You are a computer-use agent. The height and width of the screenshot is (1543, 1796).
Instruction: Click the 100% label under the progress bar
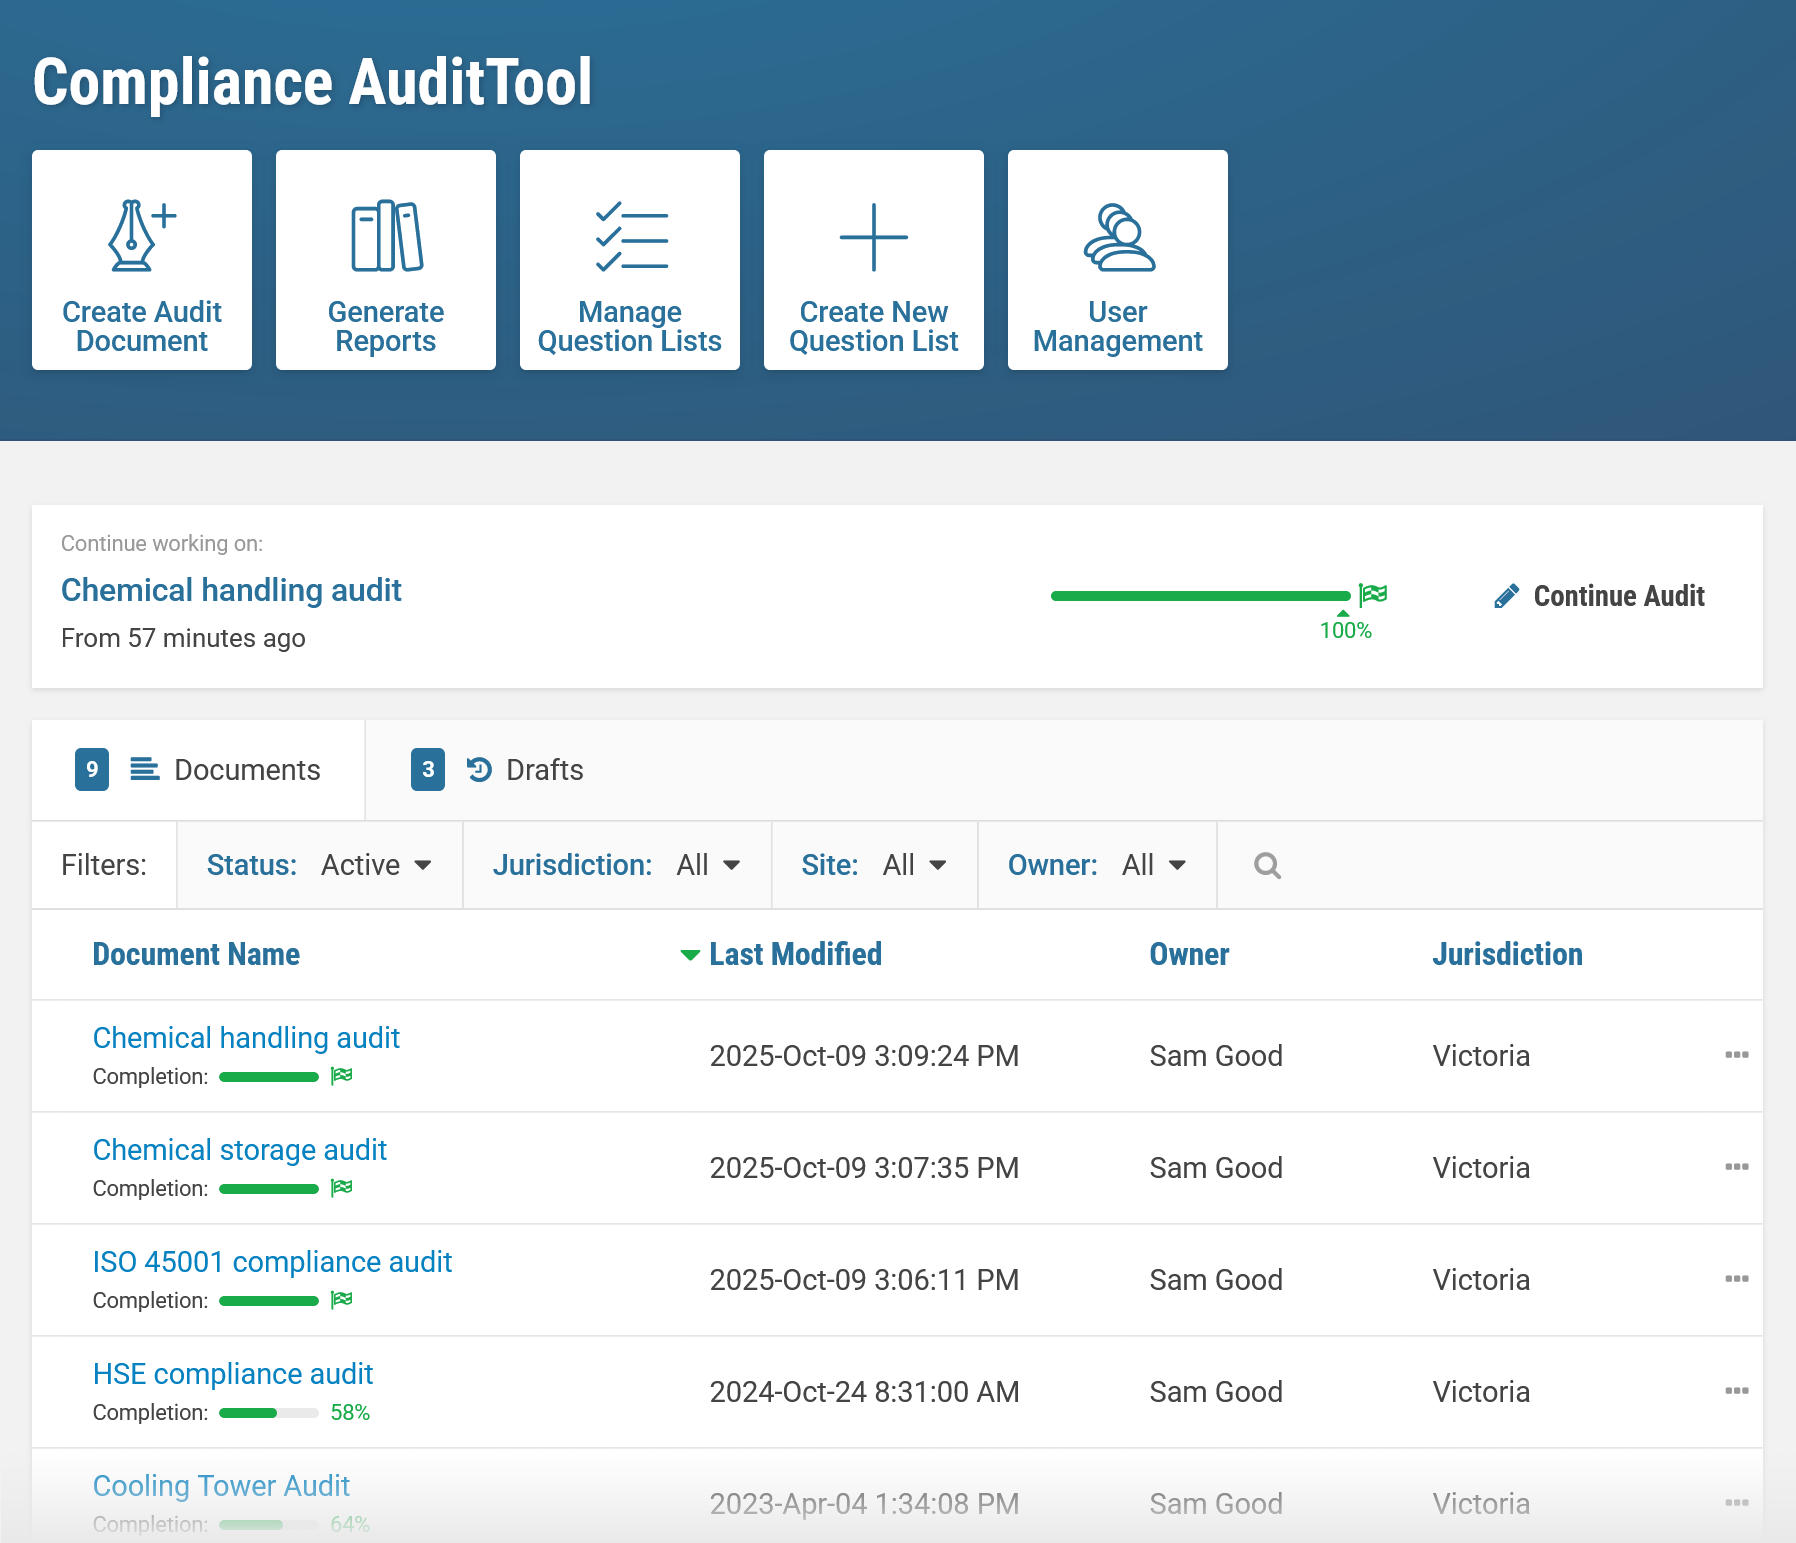[x=1345, y=630]
